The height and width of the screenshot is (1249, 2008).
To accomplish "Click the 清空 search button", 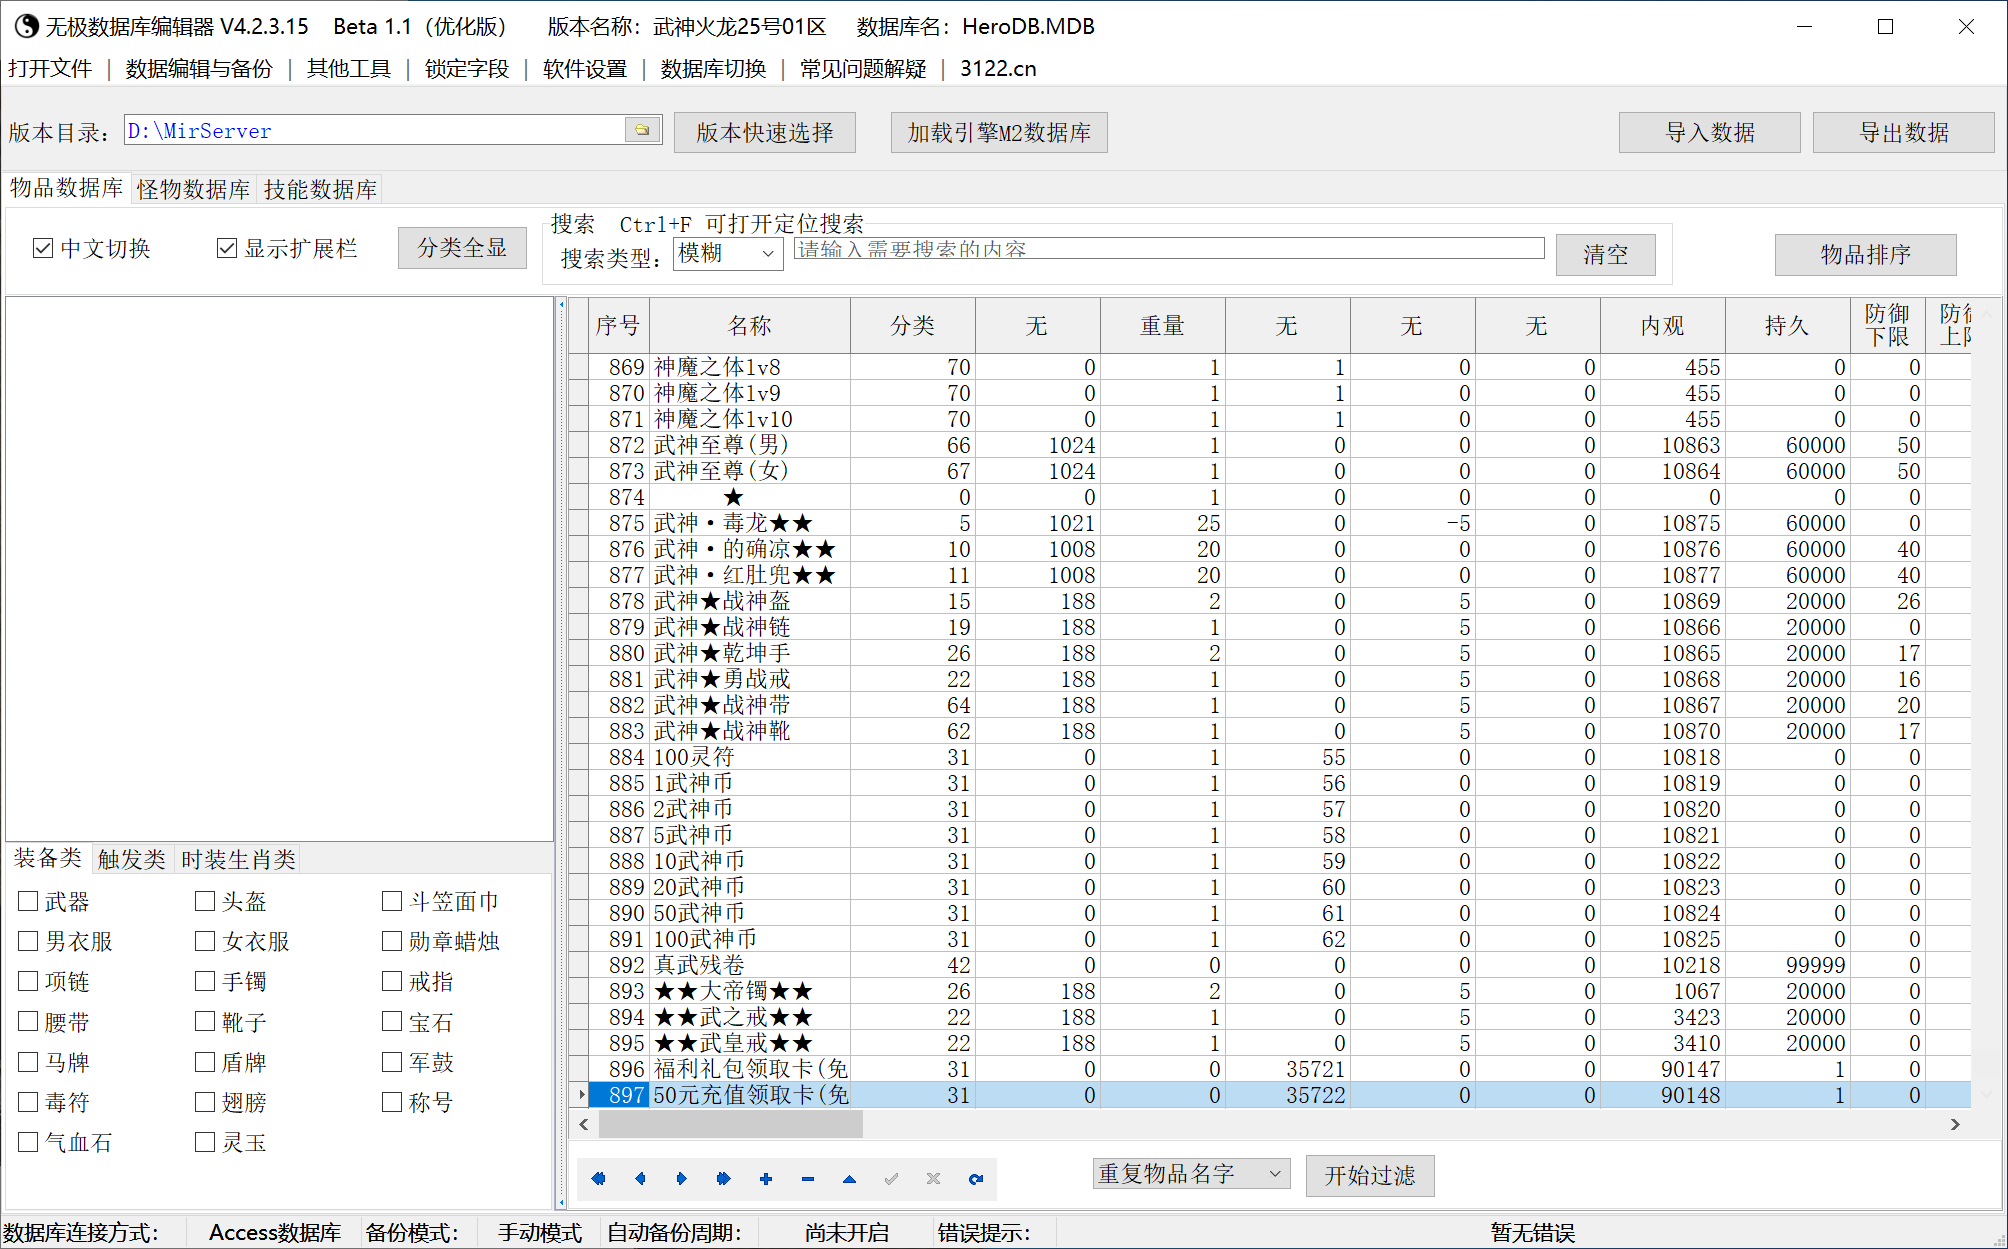I will [1606, 254].
